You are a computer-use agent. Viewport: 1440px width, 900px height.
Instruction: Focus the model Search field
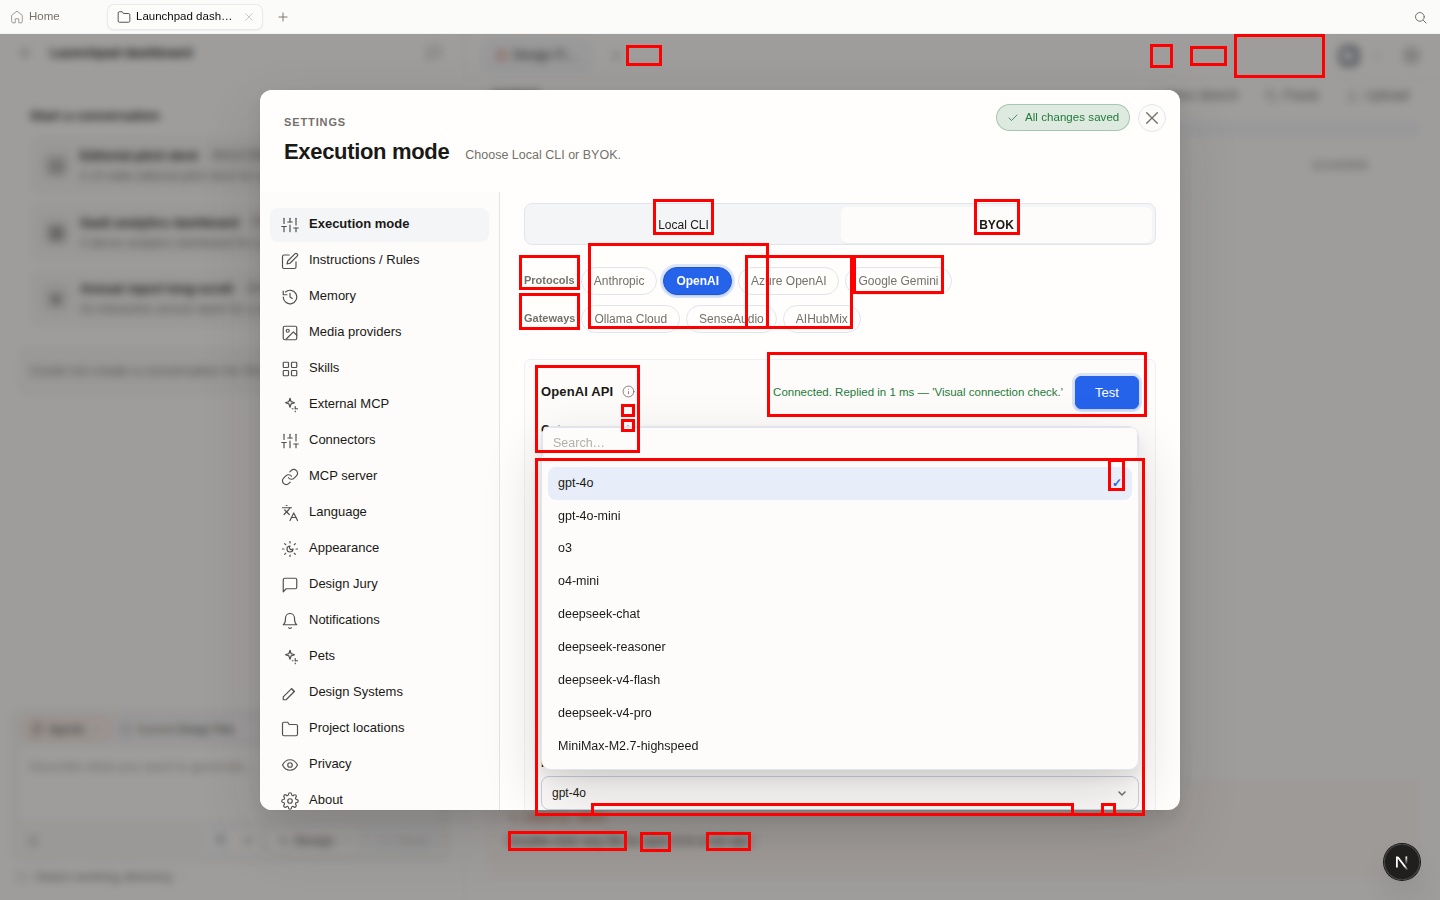click(x=839, y=442)
